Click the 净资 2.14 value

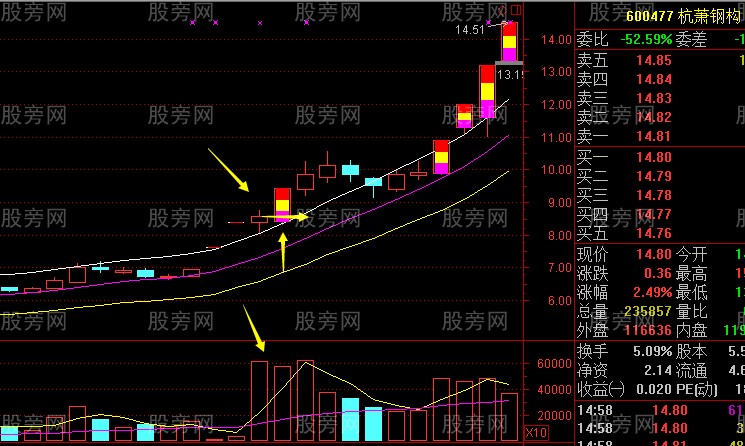click(658, 370)
